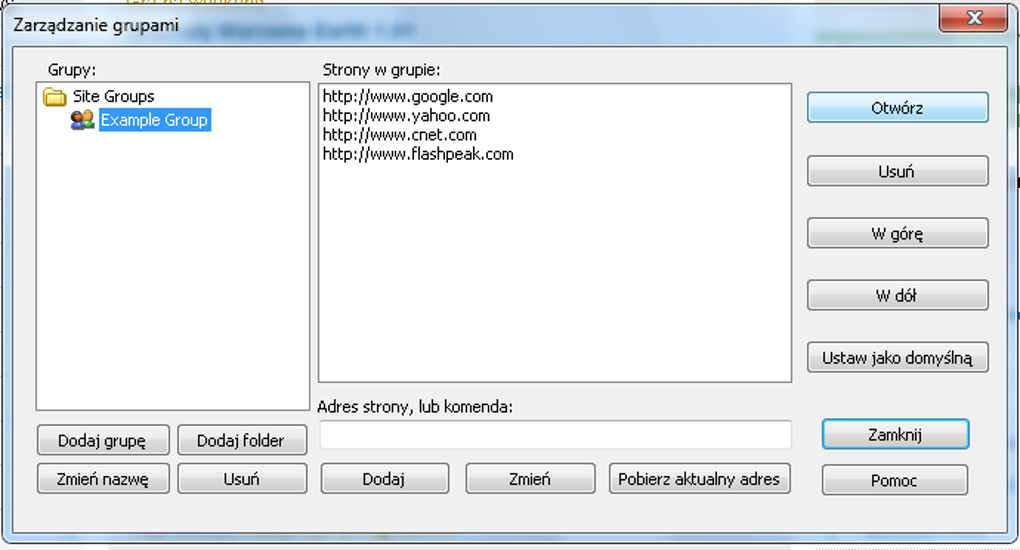The image size is (1020, 550).
Task: Open help with the Pomoc button
Action: pos(894,480)
